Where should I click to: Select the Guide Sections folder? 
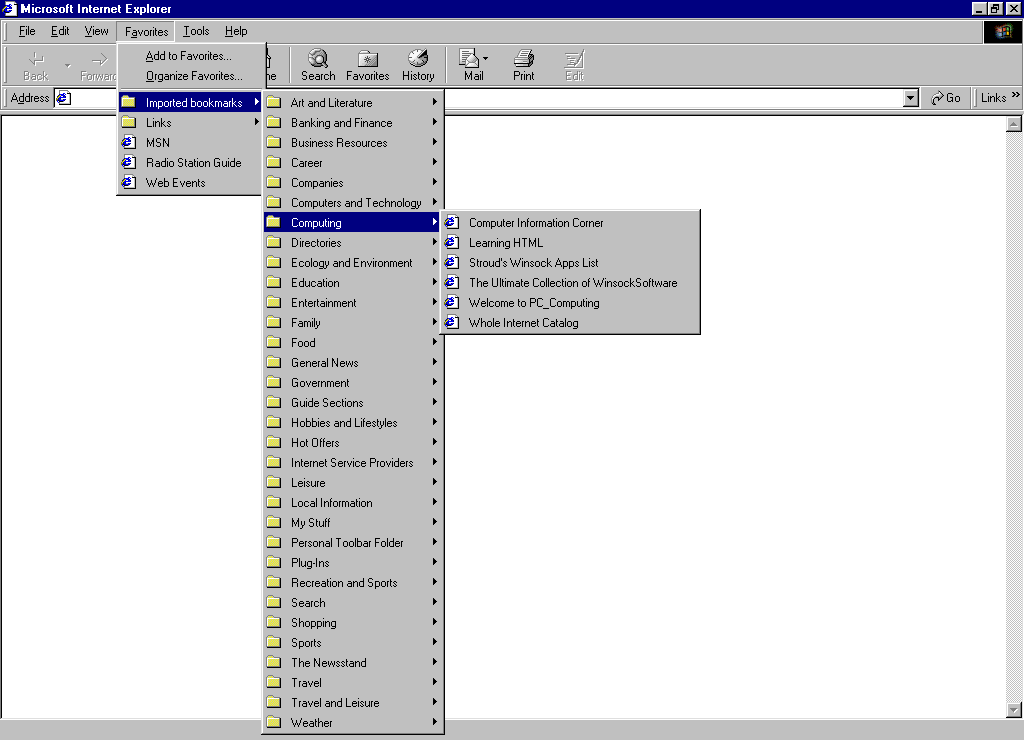353,402
